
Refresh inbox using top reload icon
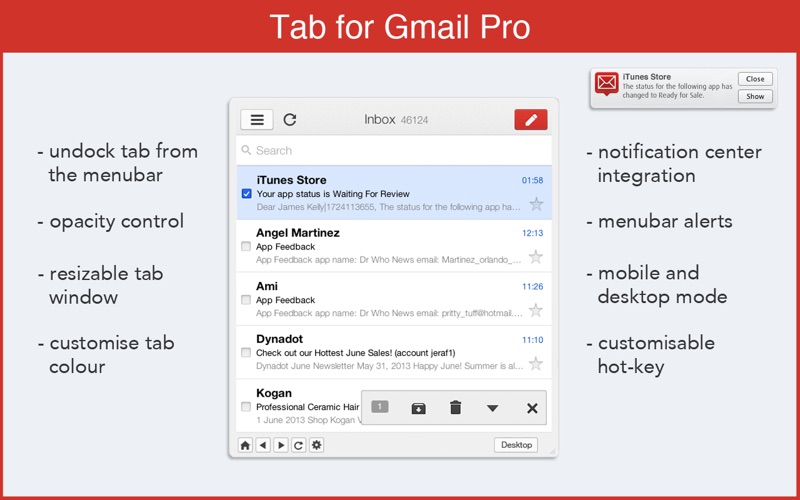(x=290, y=120)
